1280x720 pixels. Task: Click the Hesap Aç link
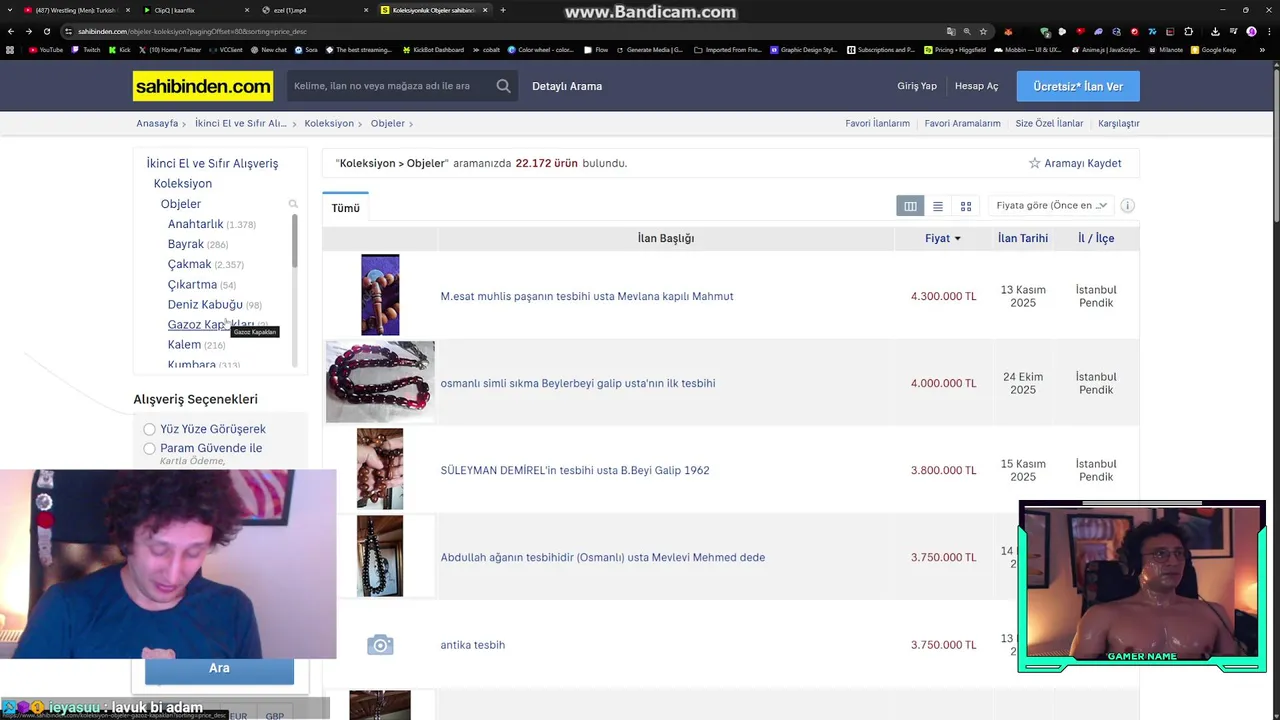click(x=976, y=86)
